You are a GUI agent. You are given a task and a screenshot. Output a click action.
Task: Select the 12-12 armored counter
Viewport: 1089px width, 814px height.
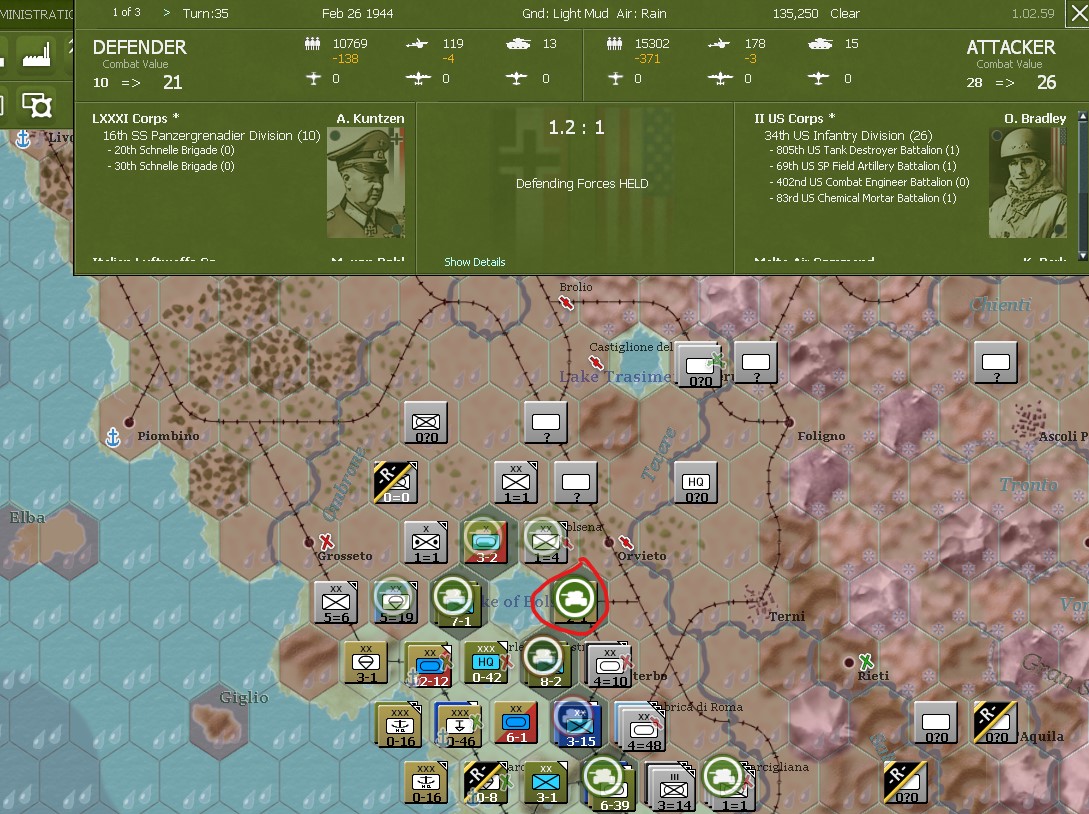pos(429,665)
